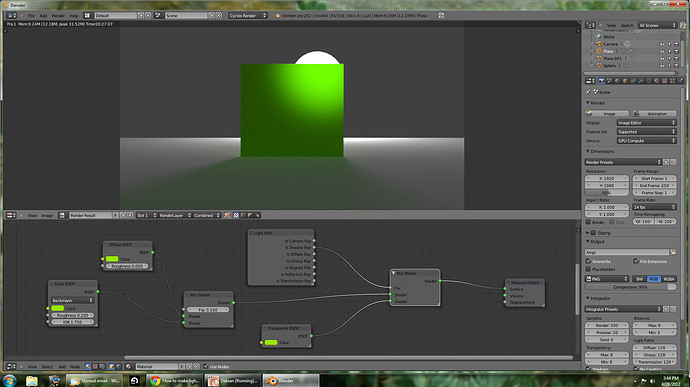Viewport: 690px width, 387px height.
Task: Click the Node editor type selector icon
Action: tap(11, 366)
